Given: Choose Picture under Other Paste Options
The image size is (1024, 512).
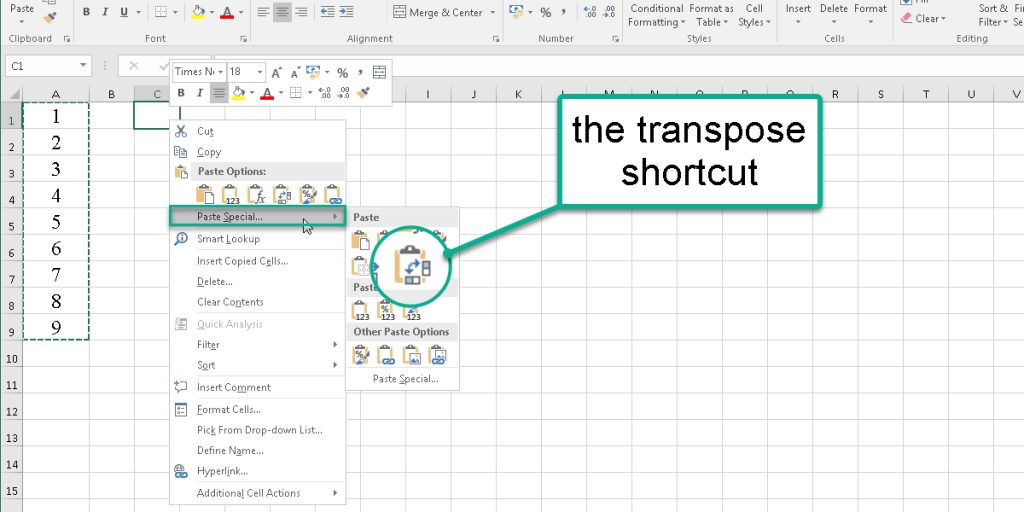Looking at the screenshot, I should coord(411,355).
